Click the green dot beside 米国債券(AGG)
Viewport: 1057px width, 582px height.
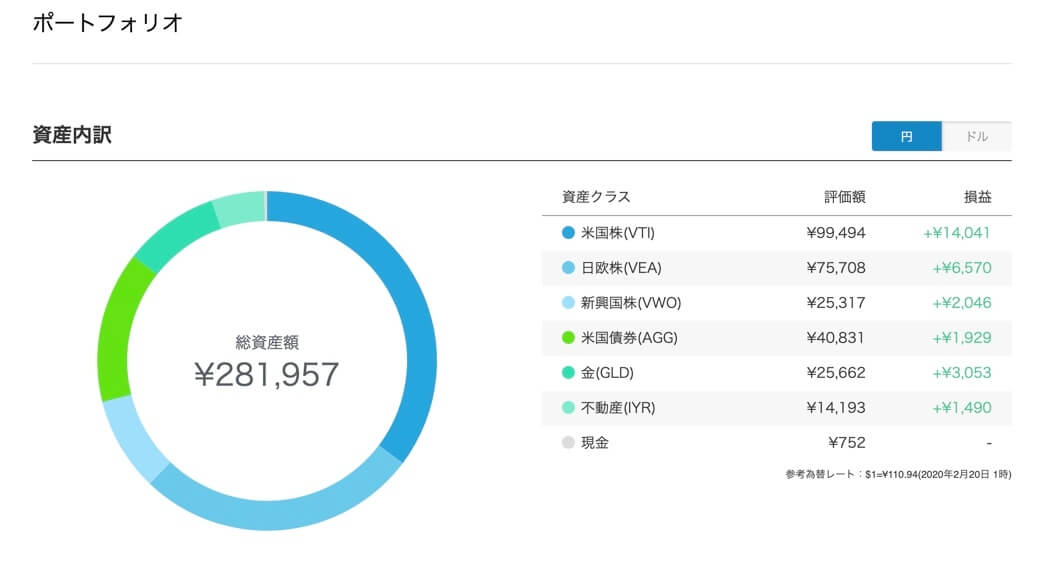point(568,337)
